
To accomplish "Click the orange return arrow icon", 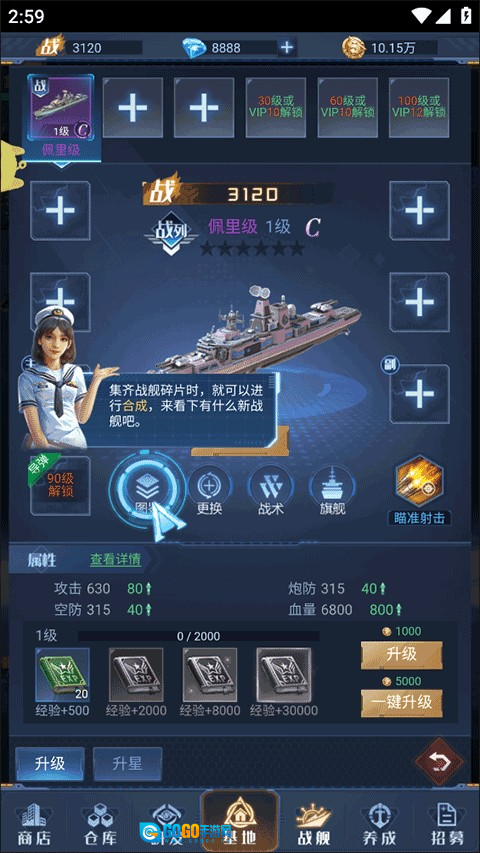I will coord(439,762).
